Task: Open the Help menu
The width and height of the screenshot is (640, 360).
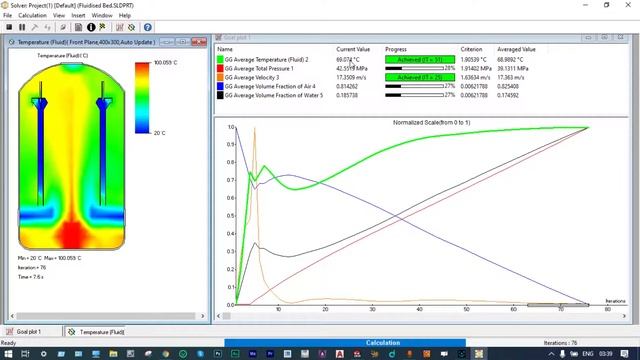Action: pyautogui.click(x=125, y=16)
